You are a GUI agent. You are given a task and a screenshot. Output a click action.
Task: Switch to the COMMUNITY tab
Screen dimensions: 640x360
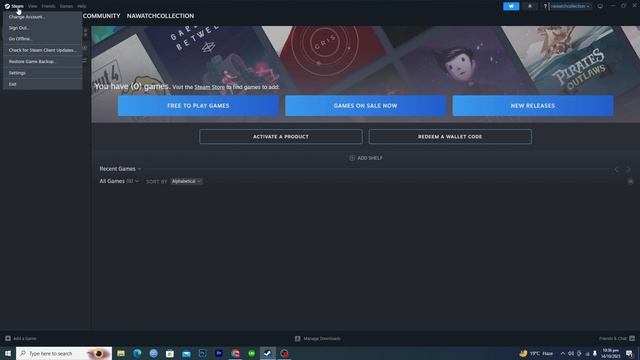101,16
